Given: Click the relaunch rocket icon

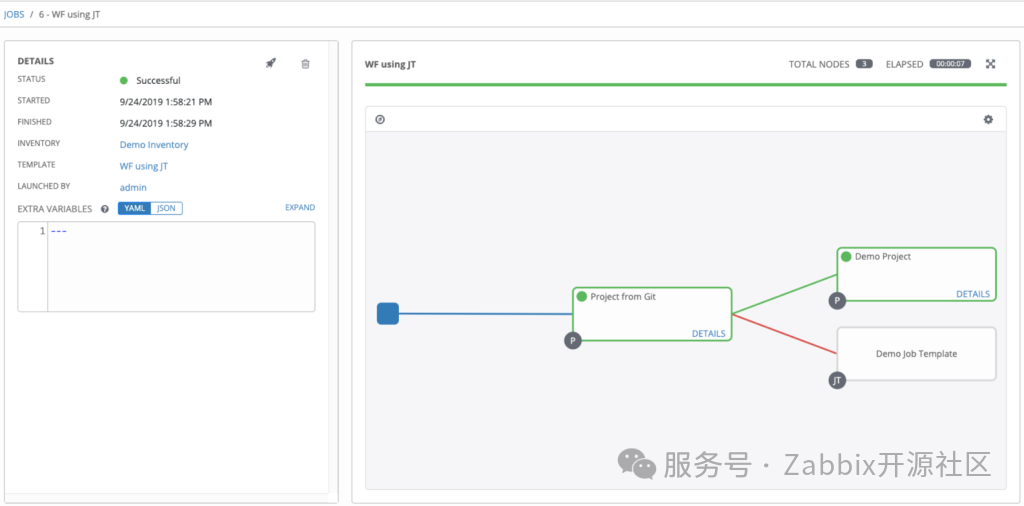Looking at the screenshot, I should [271, 63].
